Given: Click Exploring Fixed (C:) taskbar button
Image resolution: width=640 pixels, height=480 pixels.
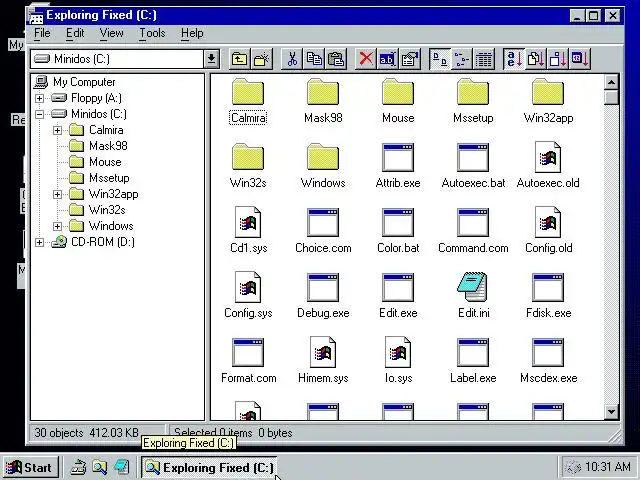Looking at the screenshot, I should 209,467.
